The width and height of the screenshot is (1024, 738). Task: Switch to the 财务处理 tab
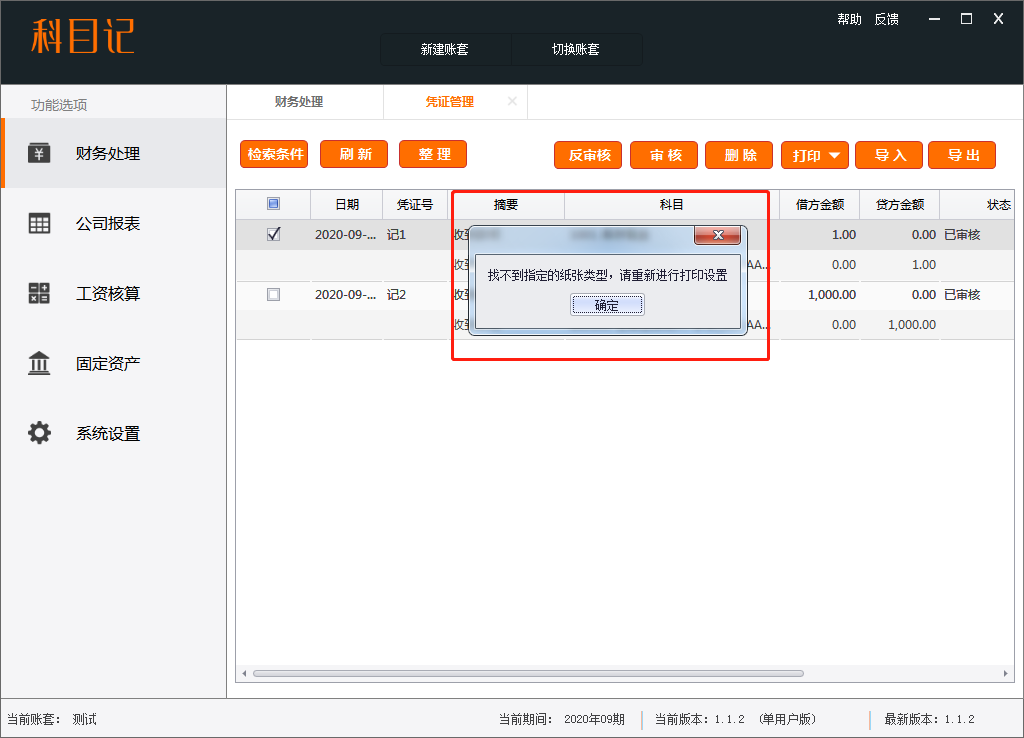click(299, 102)
